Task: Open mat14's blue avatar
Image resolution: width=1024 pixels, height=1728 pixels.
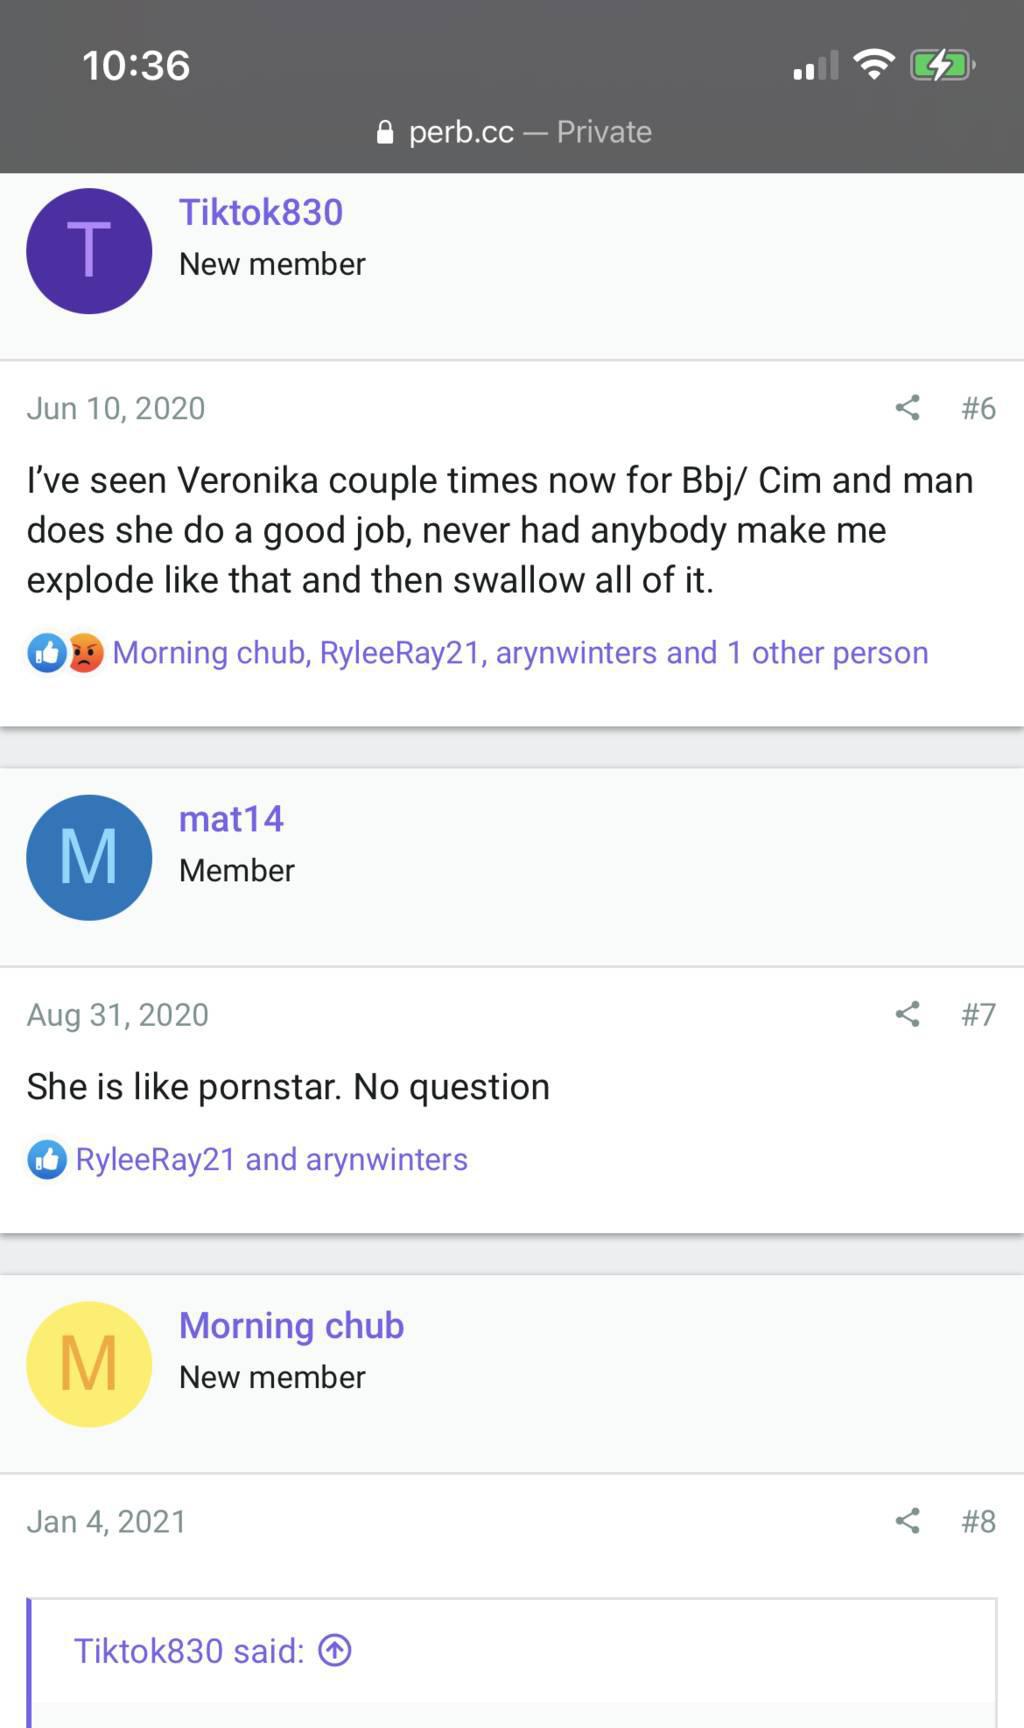Action: point(89,857)
